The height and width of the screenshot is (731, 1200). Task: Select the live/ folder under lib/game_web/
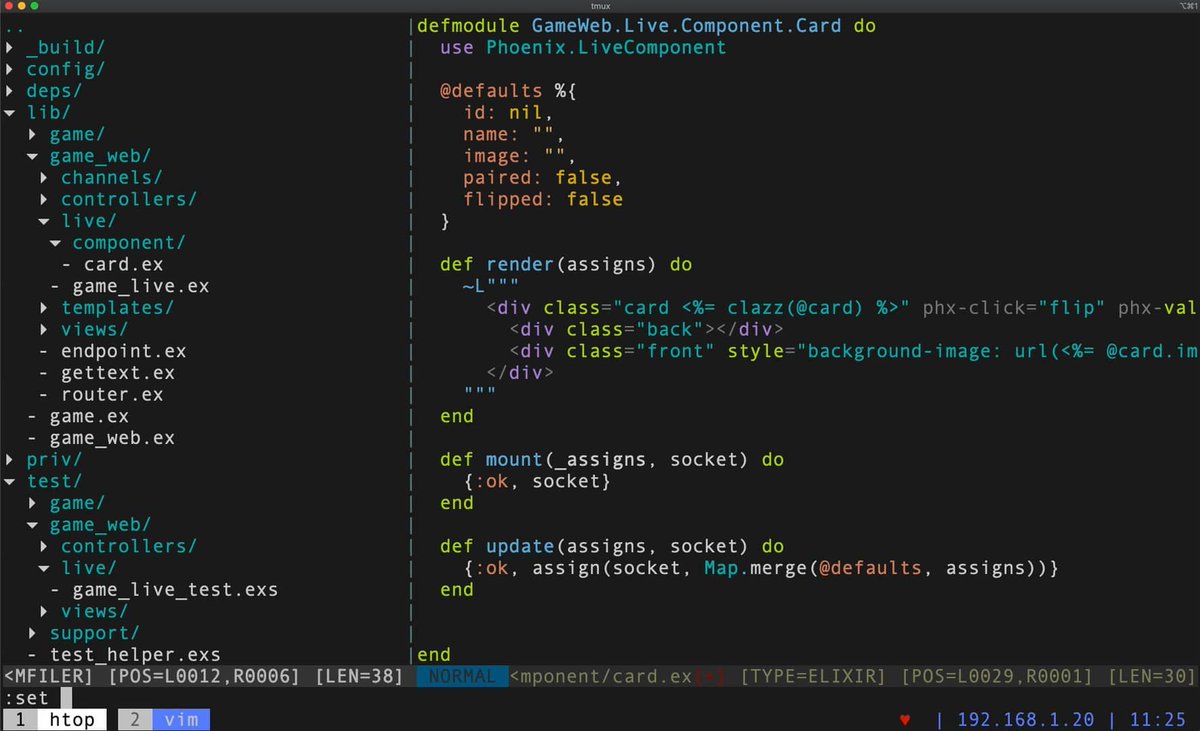click(x=89, y=221)
